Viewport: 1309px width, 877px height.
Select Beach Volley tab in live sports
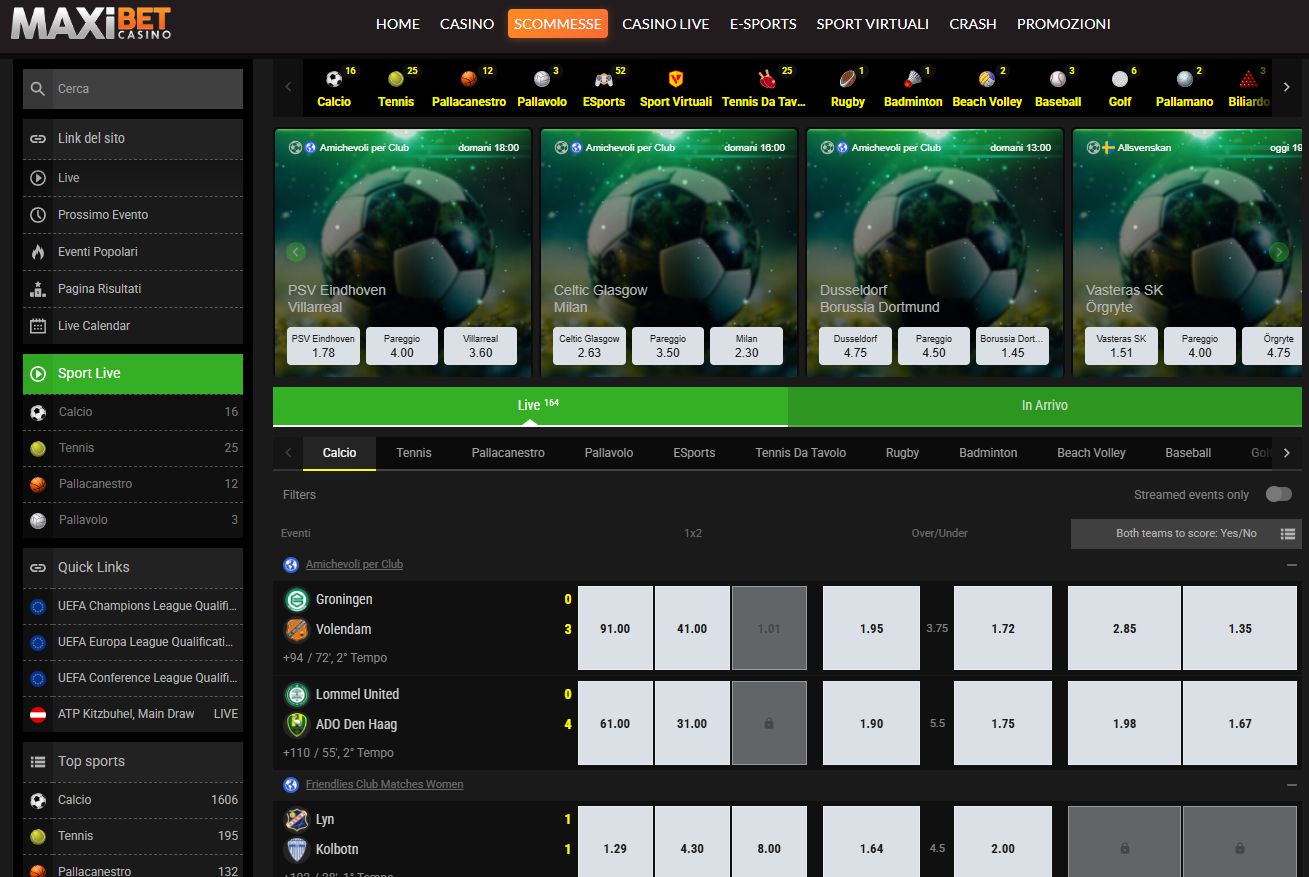(x=1091, y=453)
